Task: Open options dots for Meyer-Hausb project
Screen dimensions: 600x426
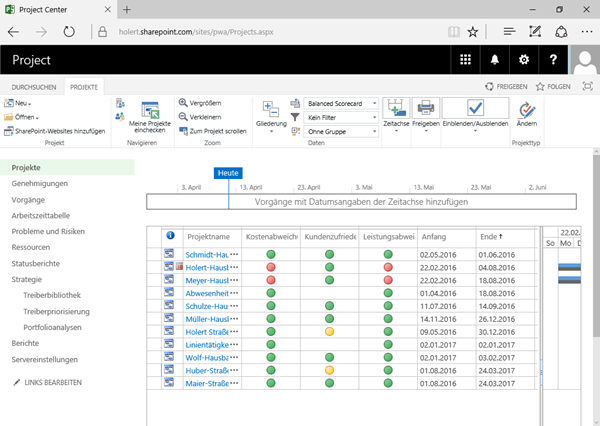Action: [x=235, y=281]
